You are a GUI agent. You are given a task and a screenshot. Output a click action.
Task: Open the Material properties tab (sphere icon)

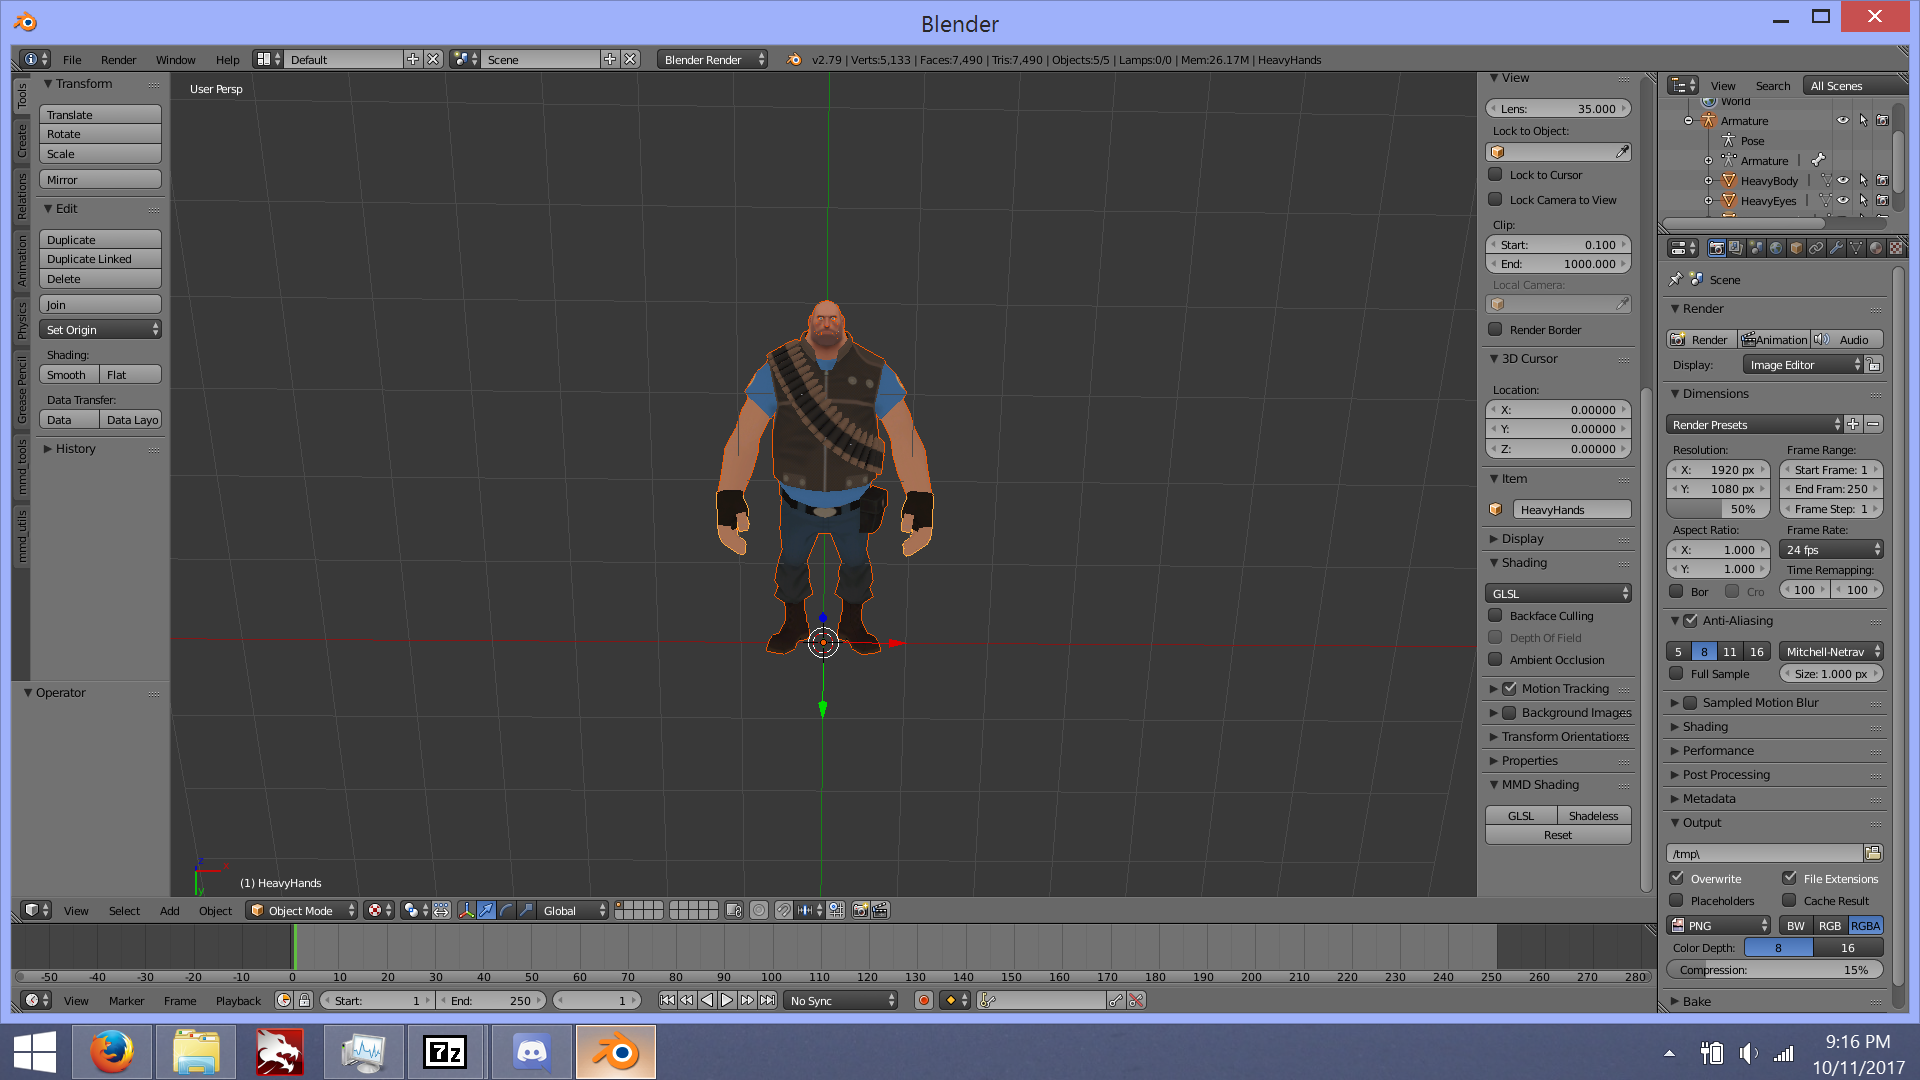[1876, 248]
